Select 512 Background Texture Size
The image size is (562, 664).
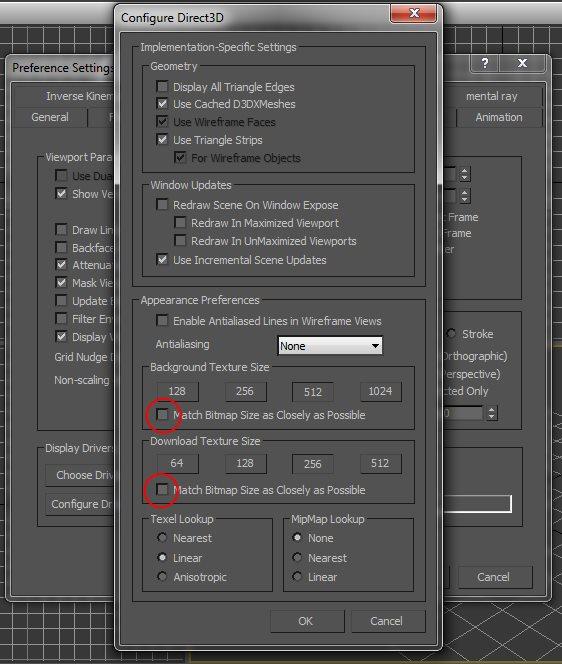(313, 392)
